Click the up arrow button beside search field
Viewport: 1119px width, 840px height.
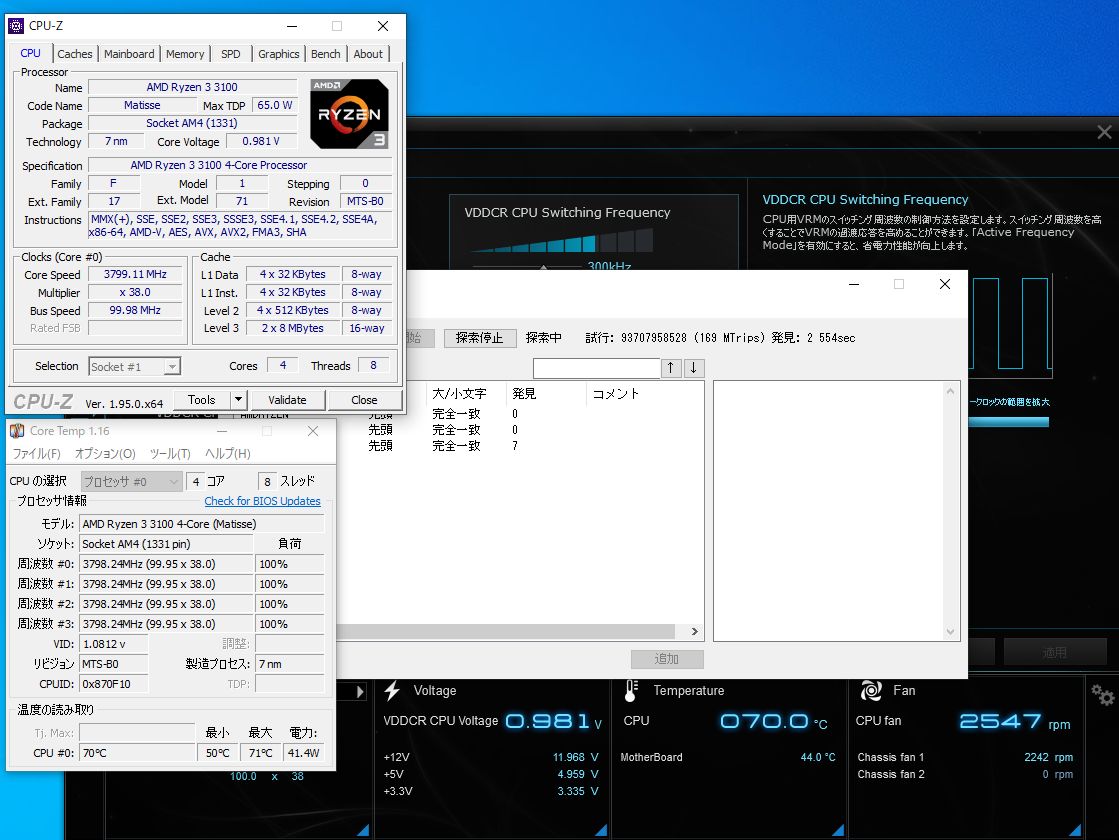(x=670, y=368)
